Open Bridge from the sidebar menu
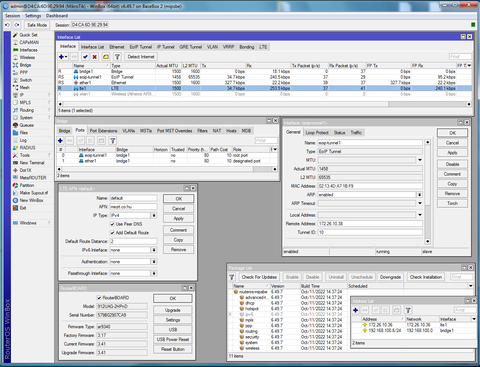 tap(25, 65)
